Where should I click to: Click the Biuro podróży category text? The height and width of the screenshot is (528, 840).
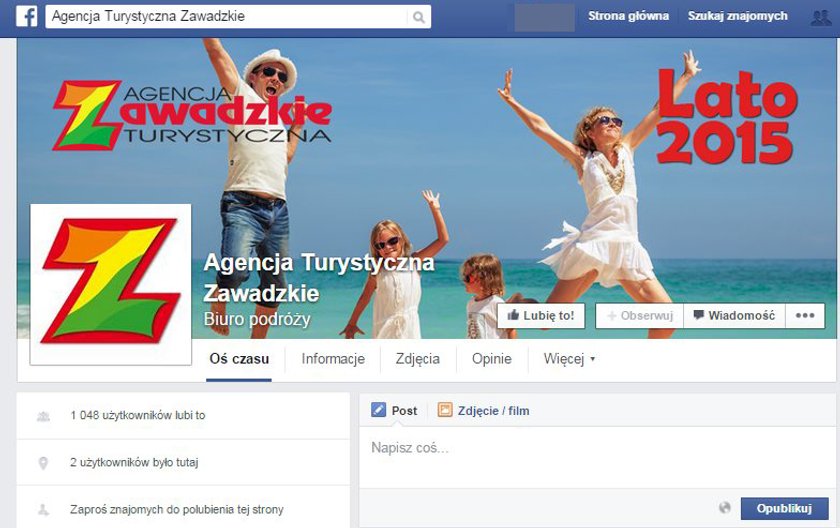click(x=257, y=319)
